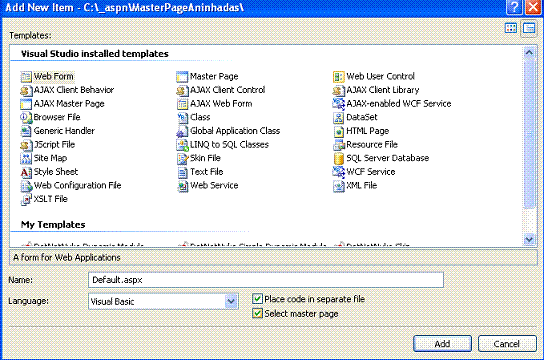The image size is (544, 360).
Task: Choose the Style Sheet icon
Action: tap(26, 172)
